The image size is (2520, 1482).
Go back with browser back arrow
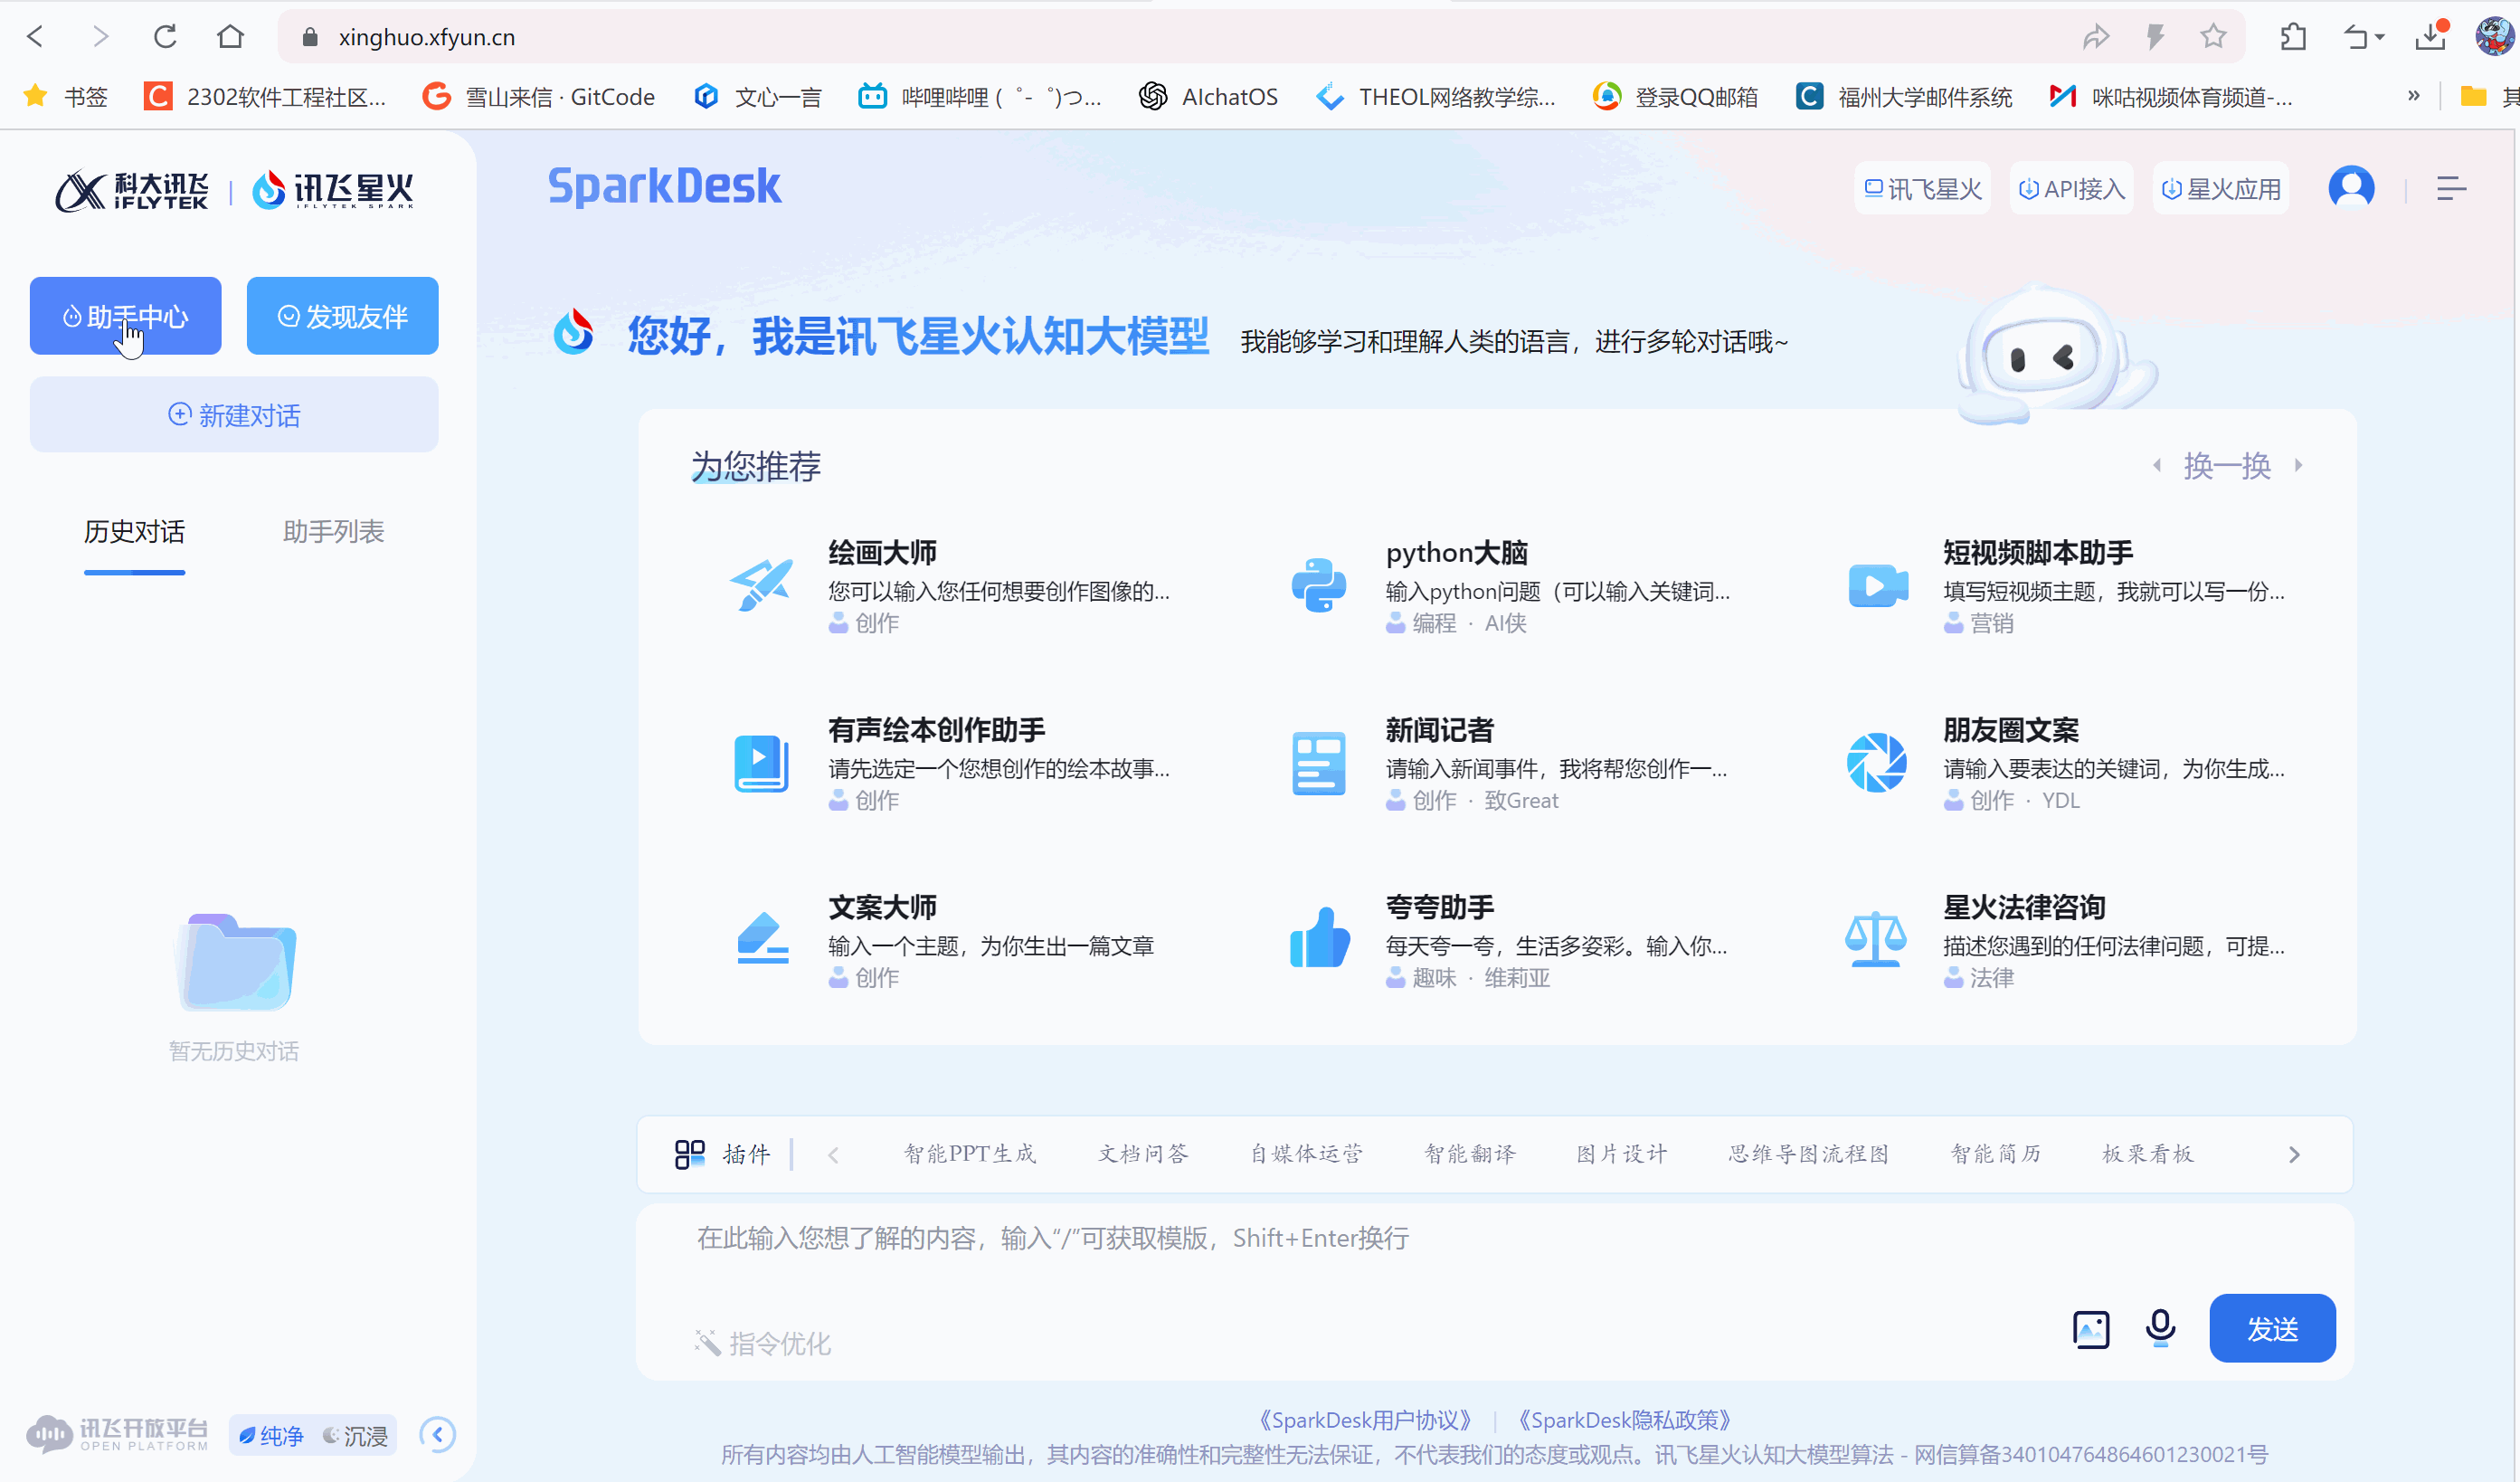[x=36, y=37]
